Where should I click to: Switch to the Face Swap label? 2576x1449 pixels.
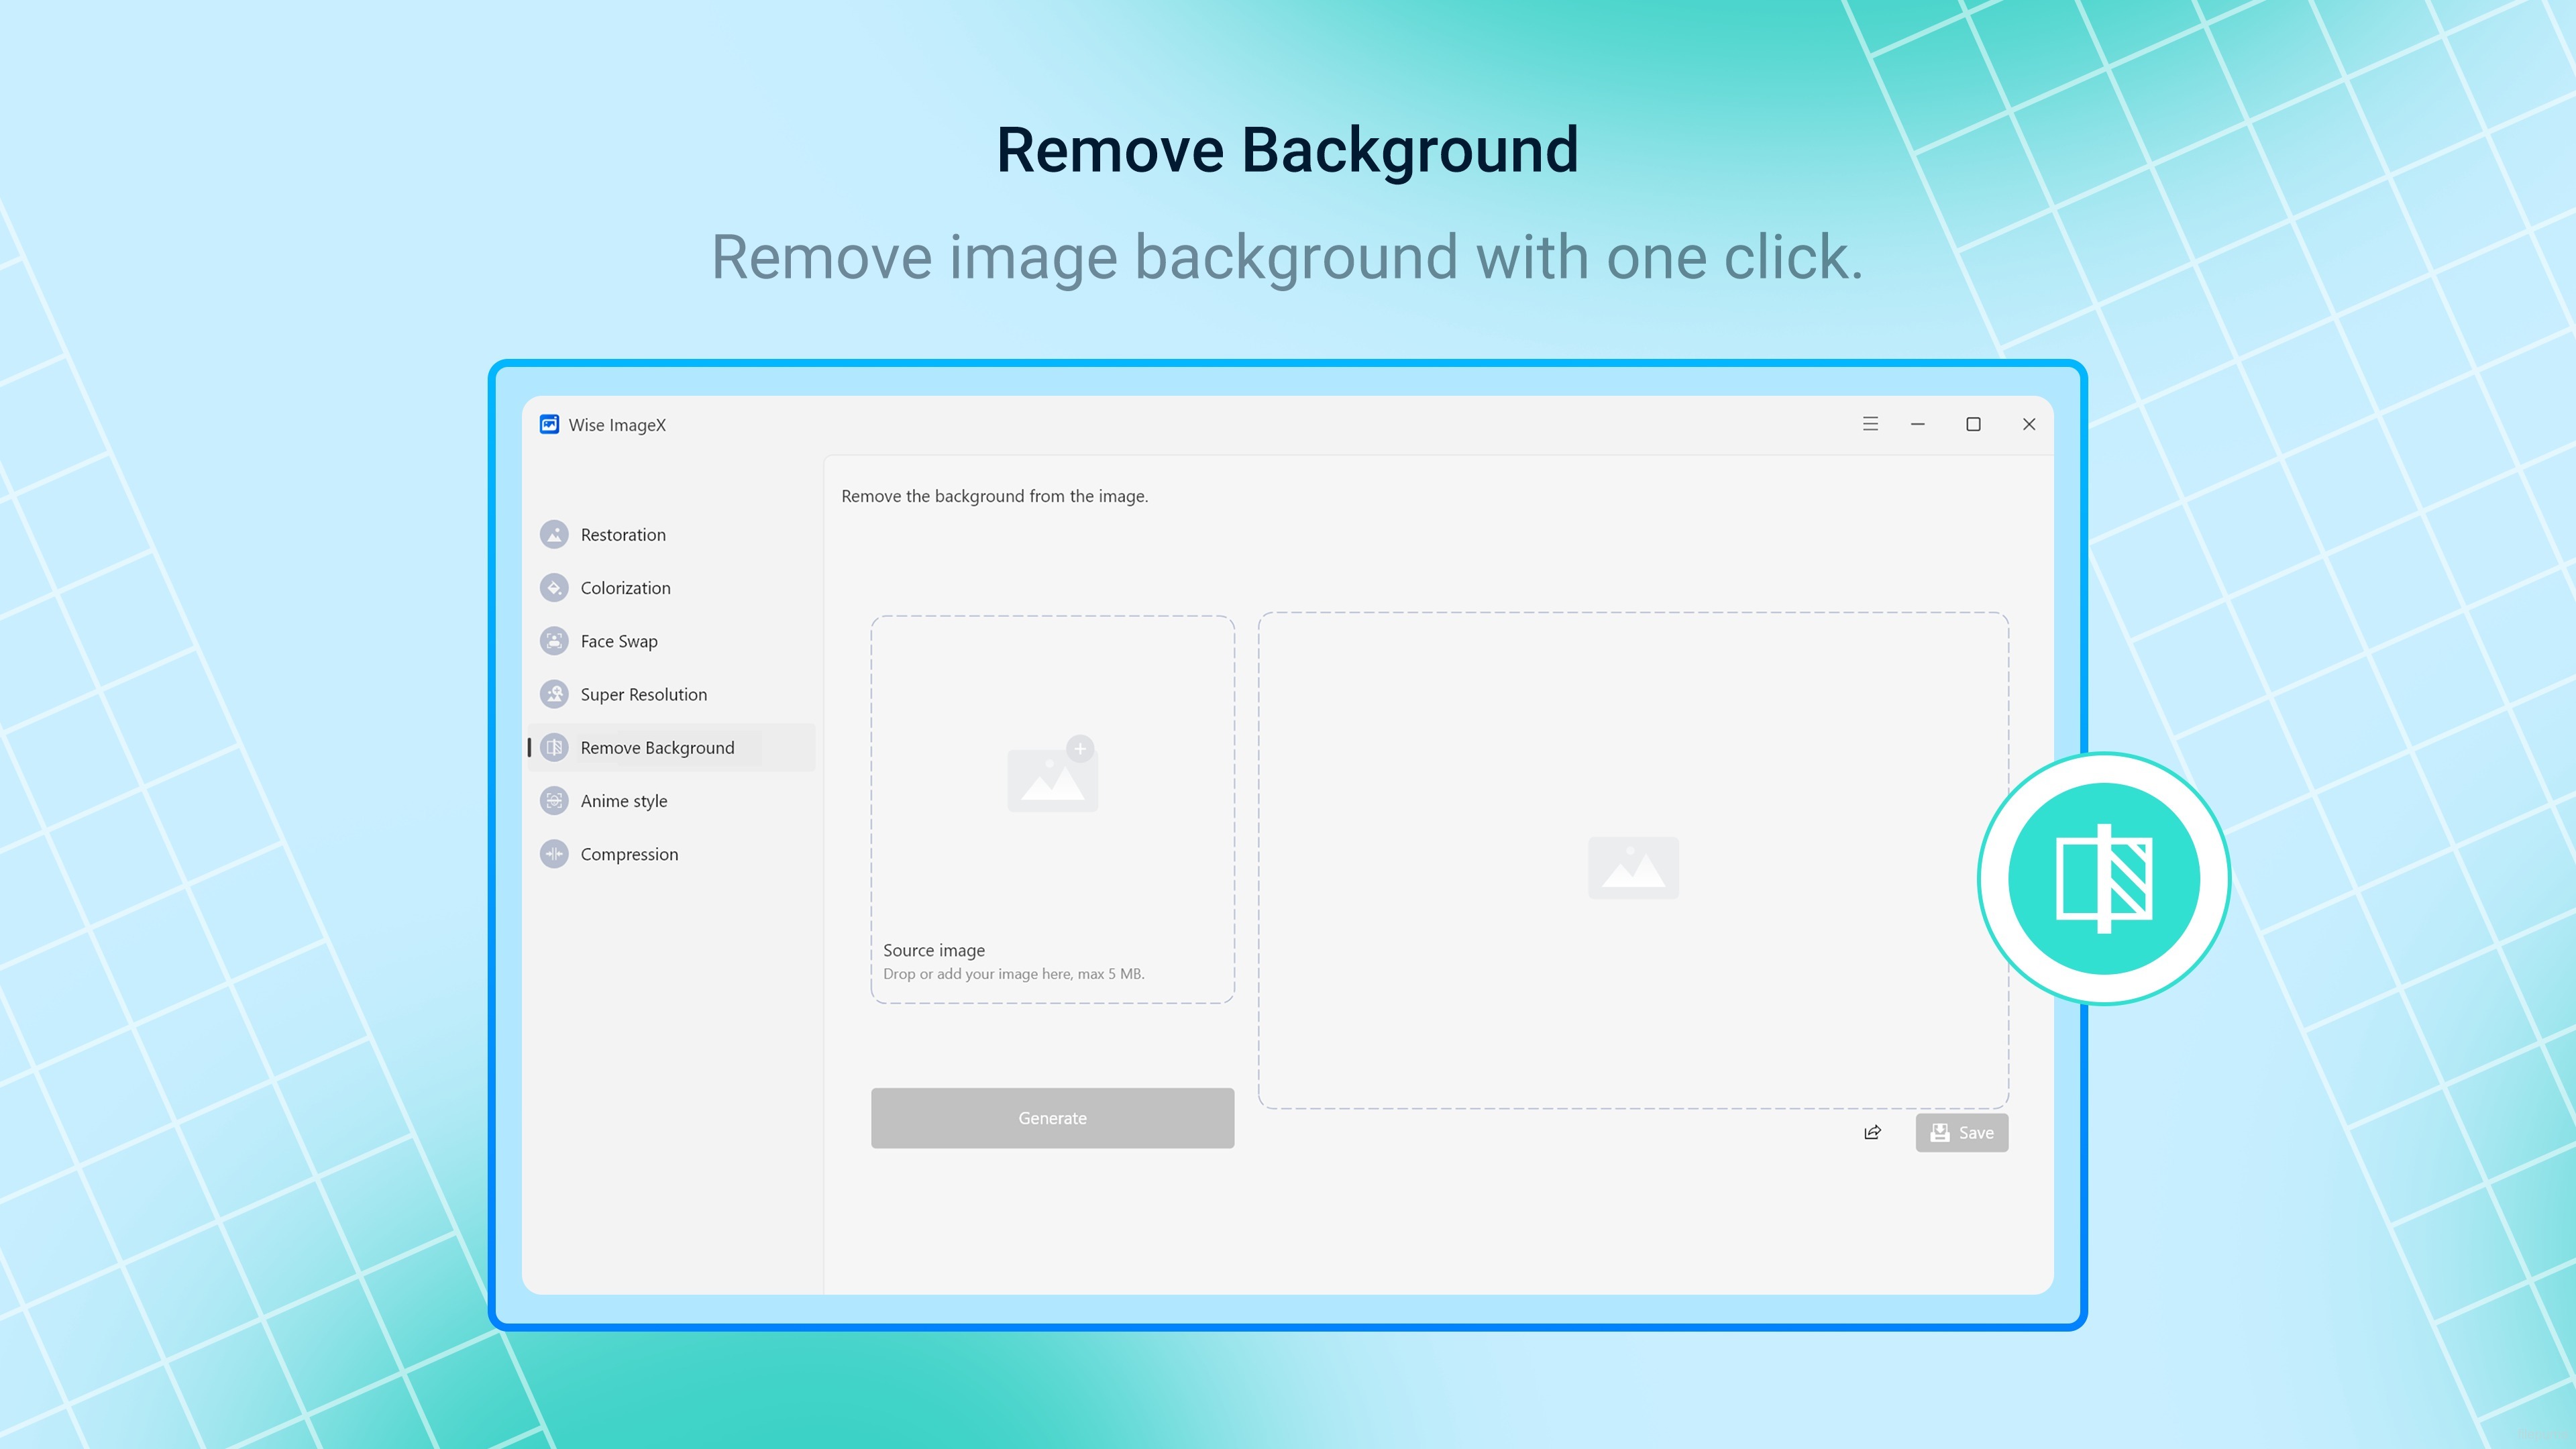[619, 641]
